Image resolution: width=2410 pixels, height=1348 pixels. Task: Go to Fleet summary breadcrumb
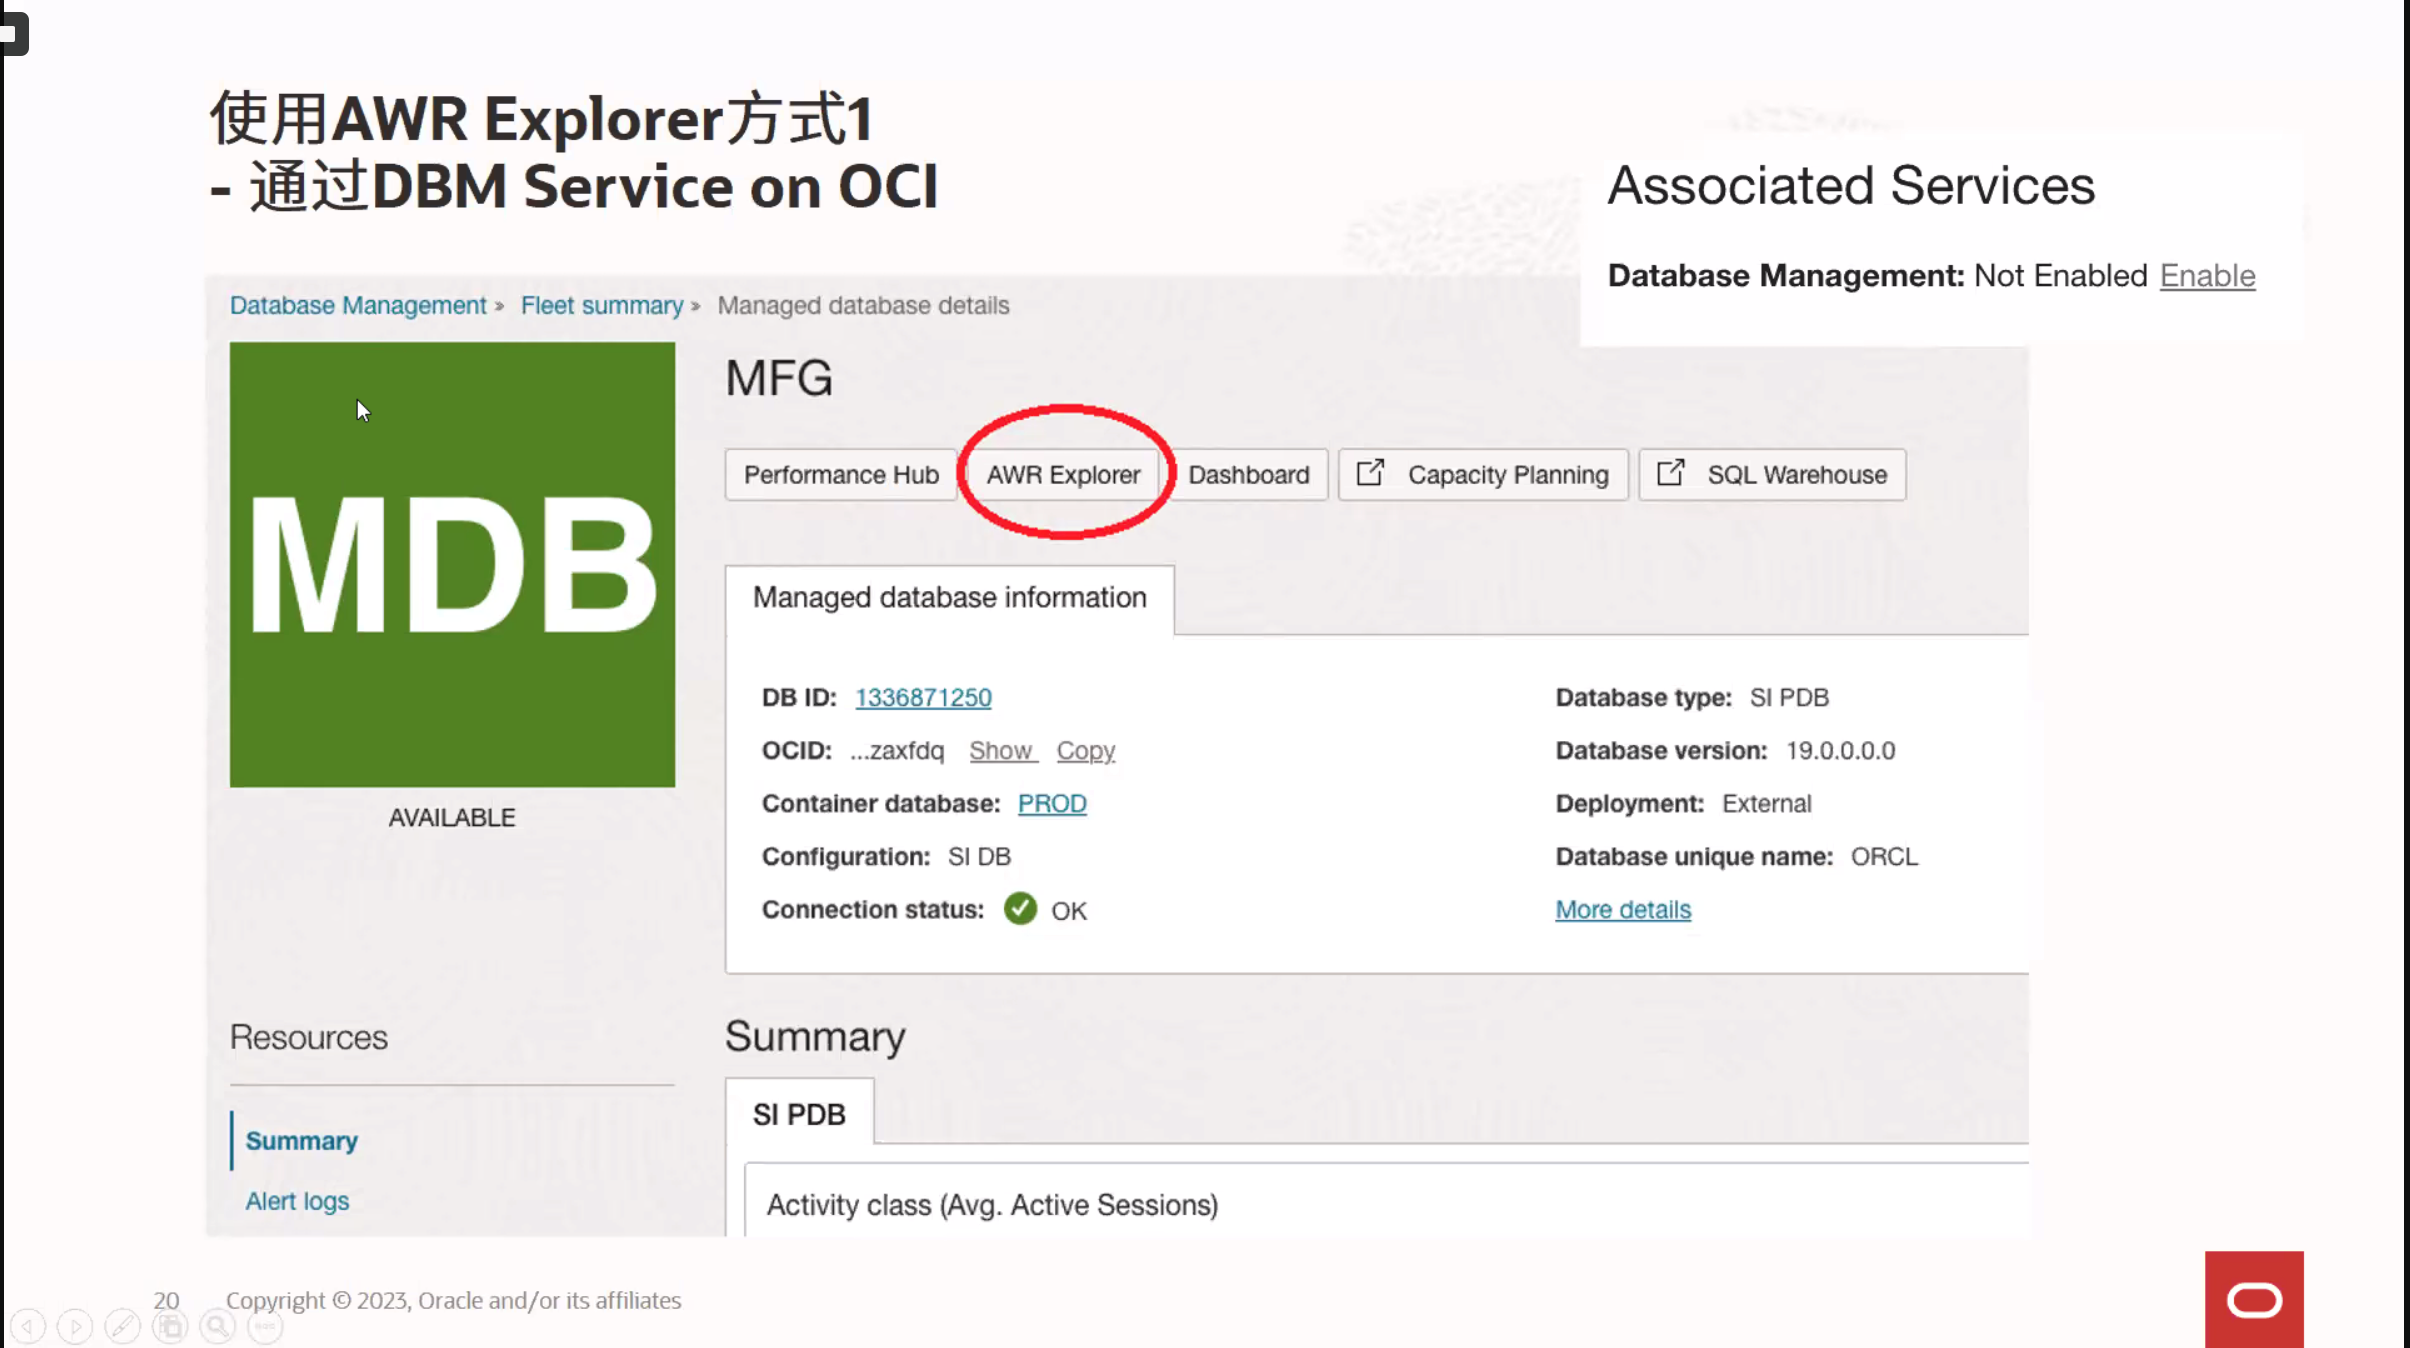click(x=602, y=305)
